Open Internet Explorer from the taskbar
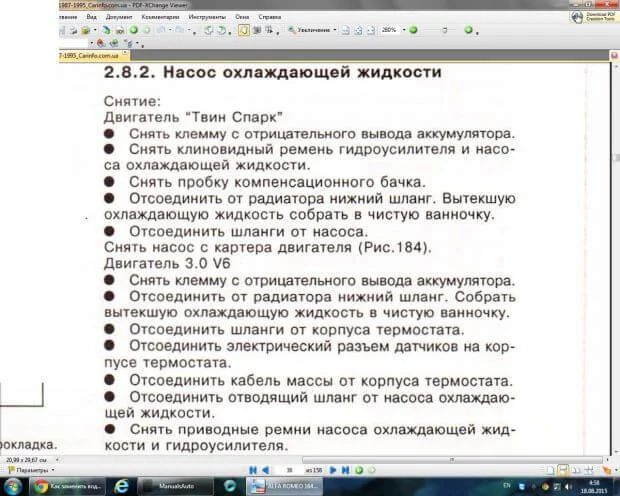The width and height of the screenshot is (620, 496). pos(121,486)
